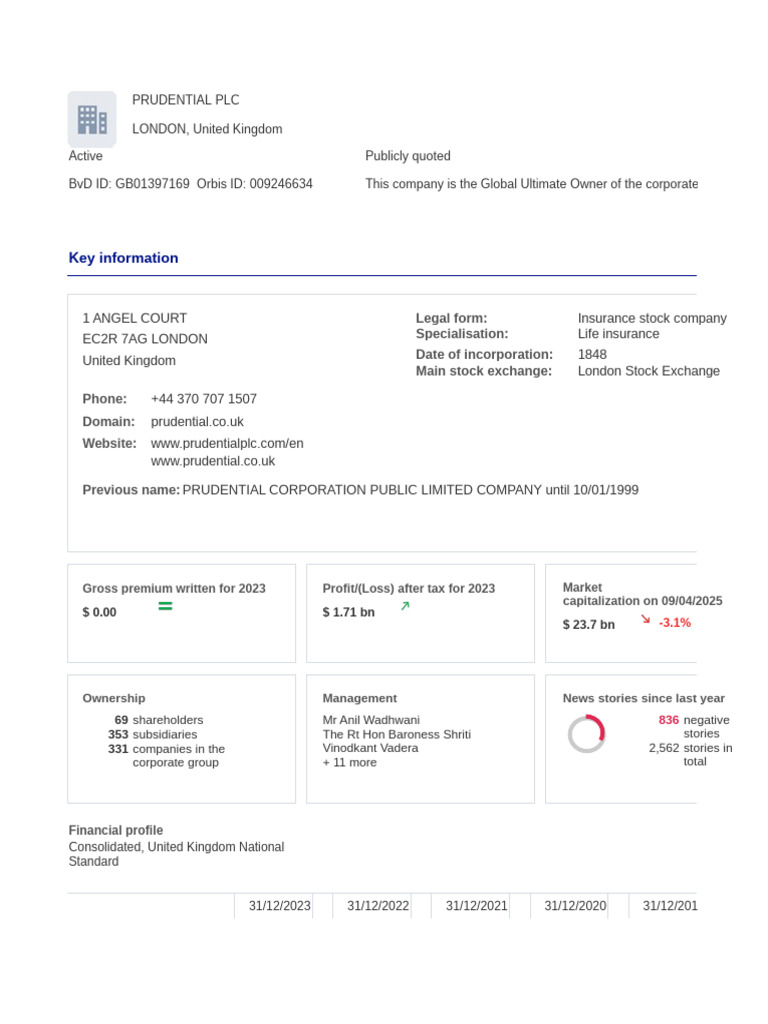The width and height of the screenshot is (768, 1024).
Task: Click the news stories donut chart
Action: 586,733
